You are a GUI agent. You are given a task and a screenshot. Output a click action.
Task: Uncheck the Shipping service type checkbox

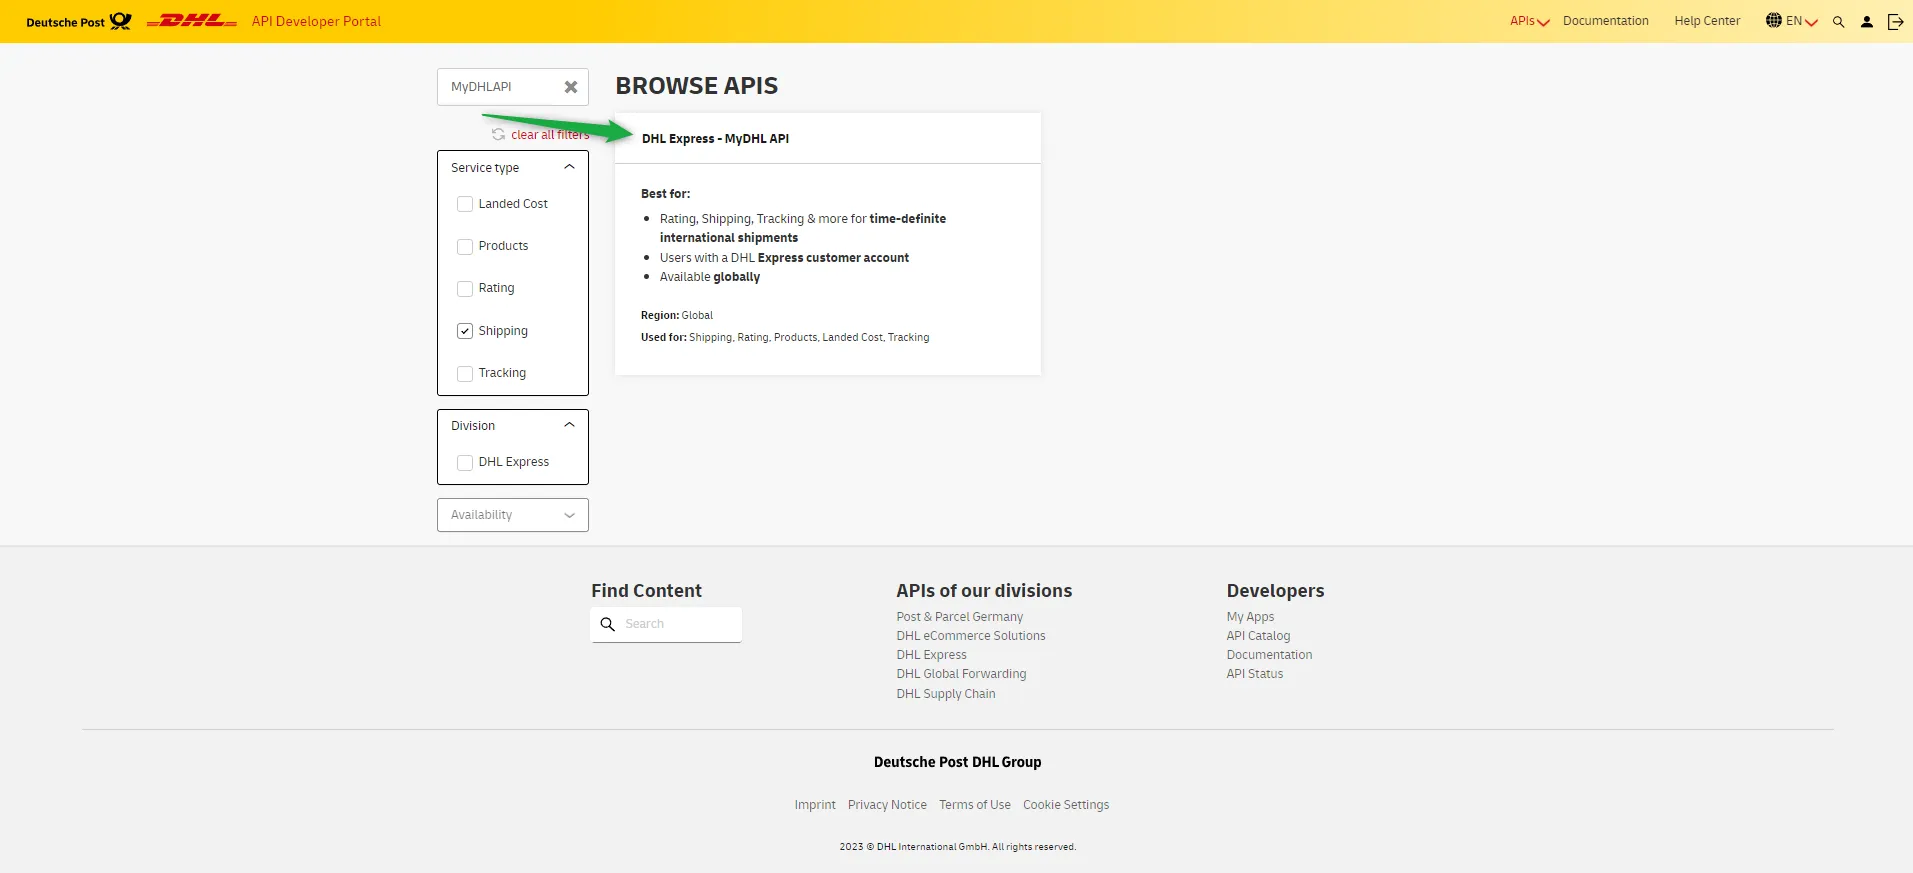[465, 331]
